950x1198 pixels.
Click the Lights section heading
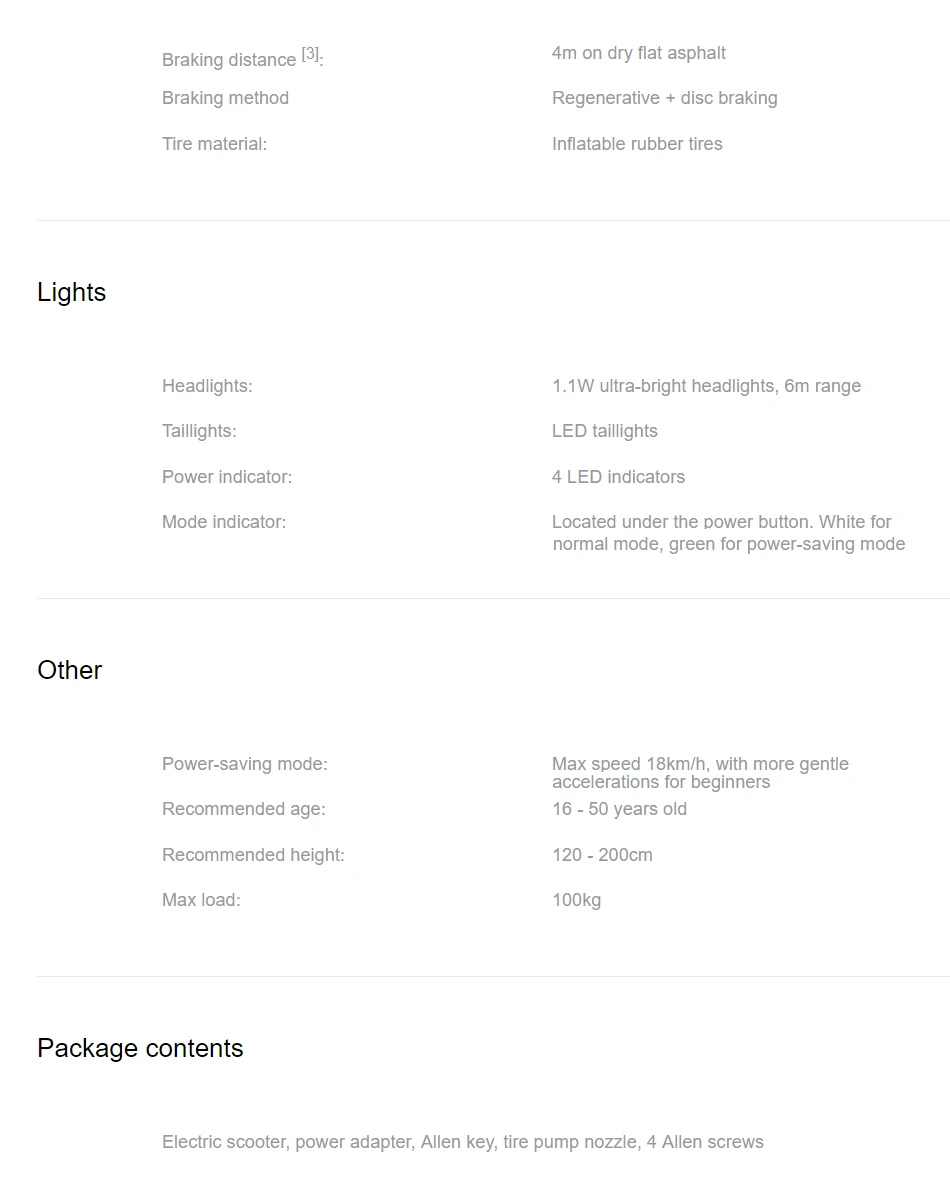point(71,292)
